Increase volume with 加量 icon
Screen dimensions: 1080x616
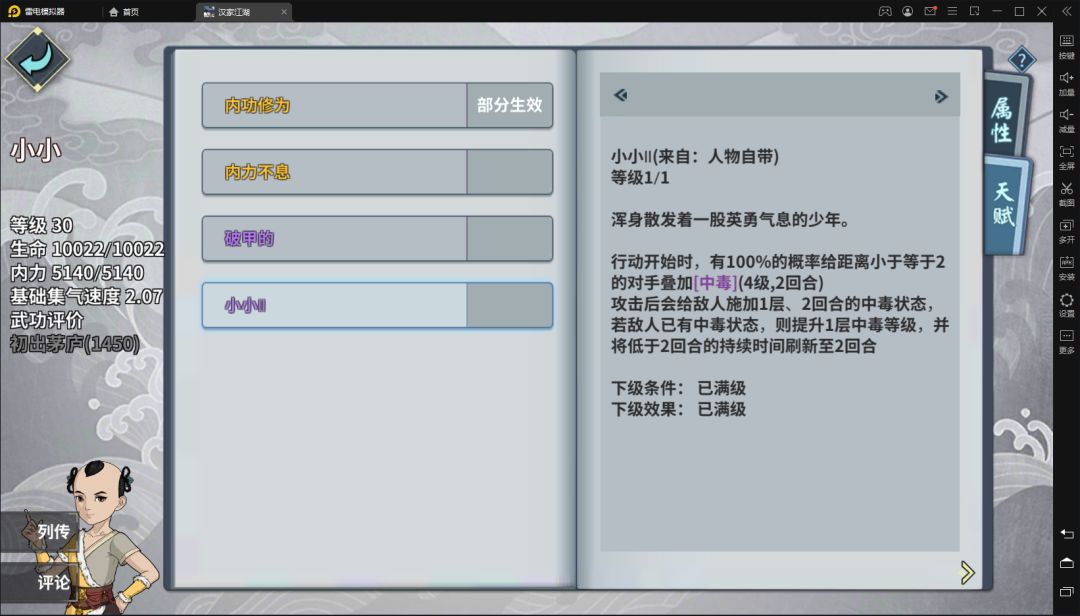coord(1066,83)
